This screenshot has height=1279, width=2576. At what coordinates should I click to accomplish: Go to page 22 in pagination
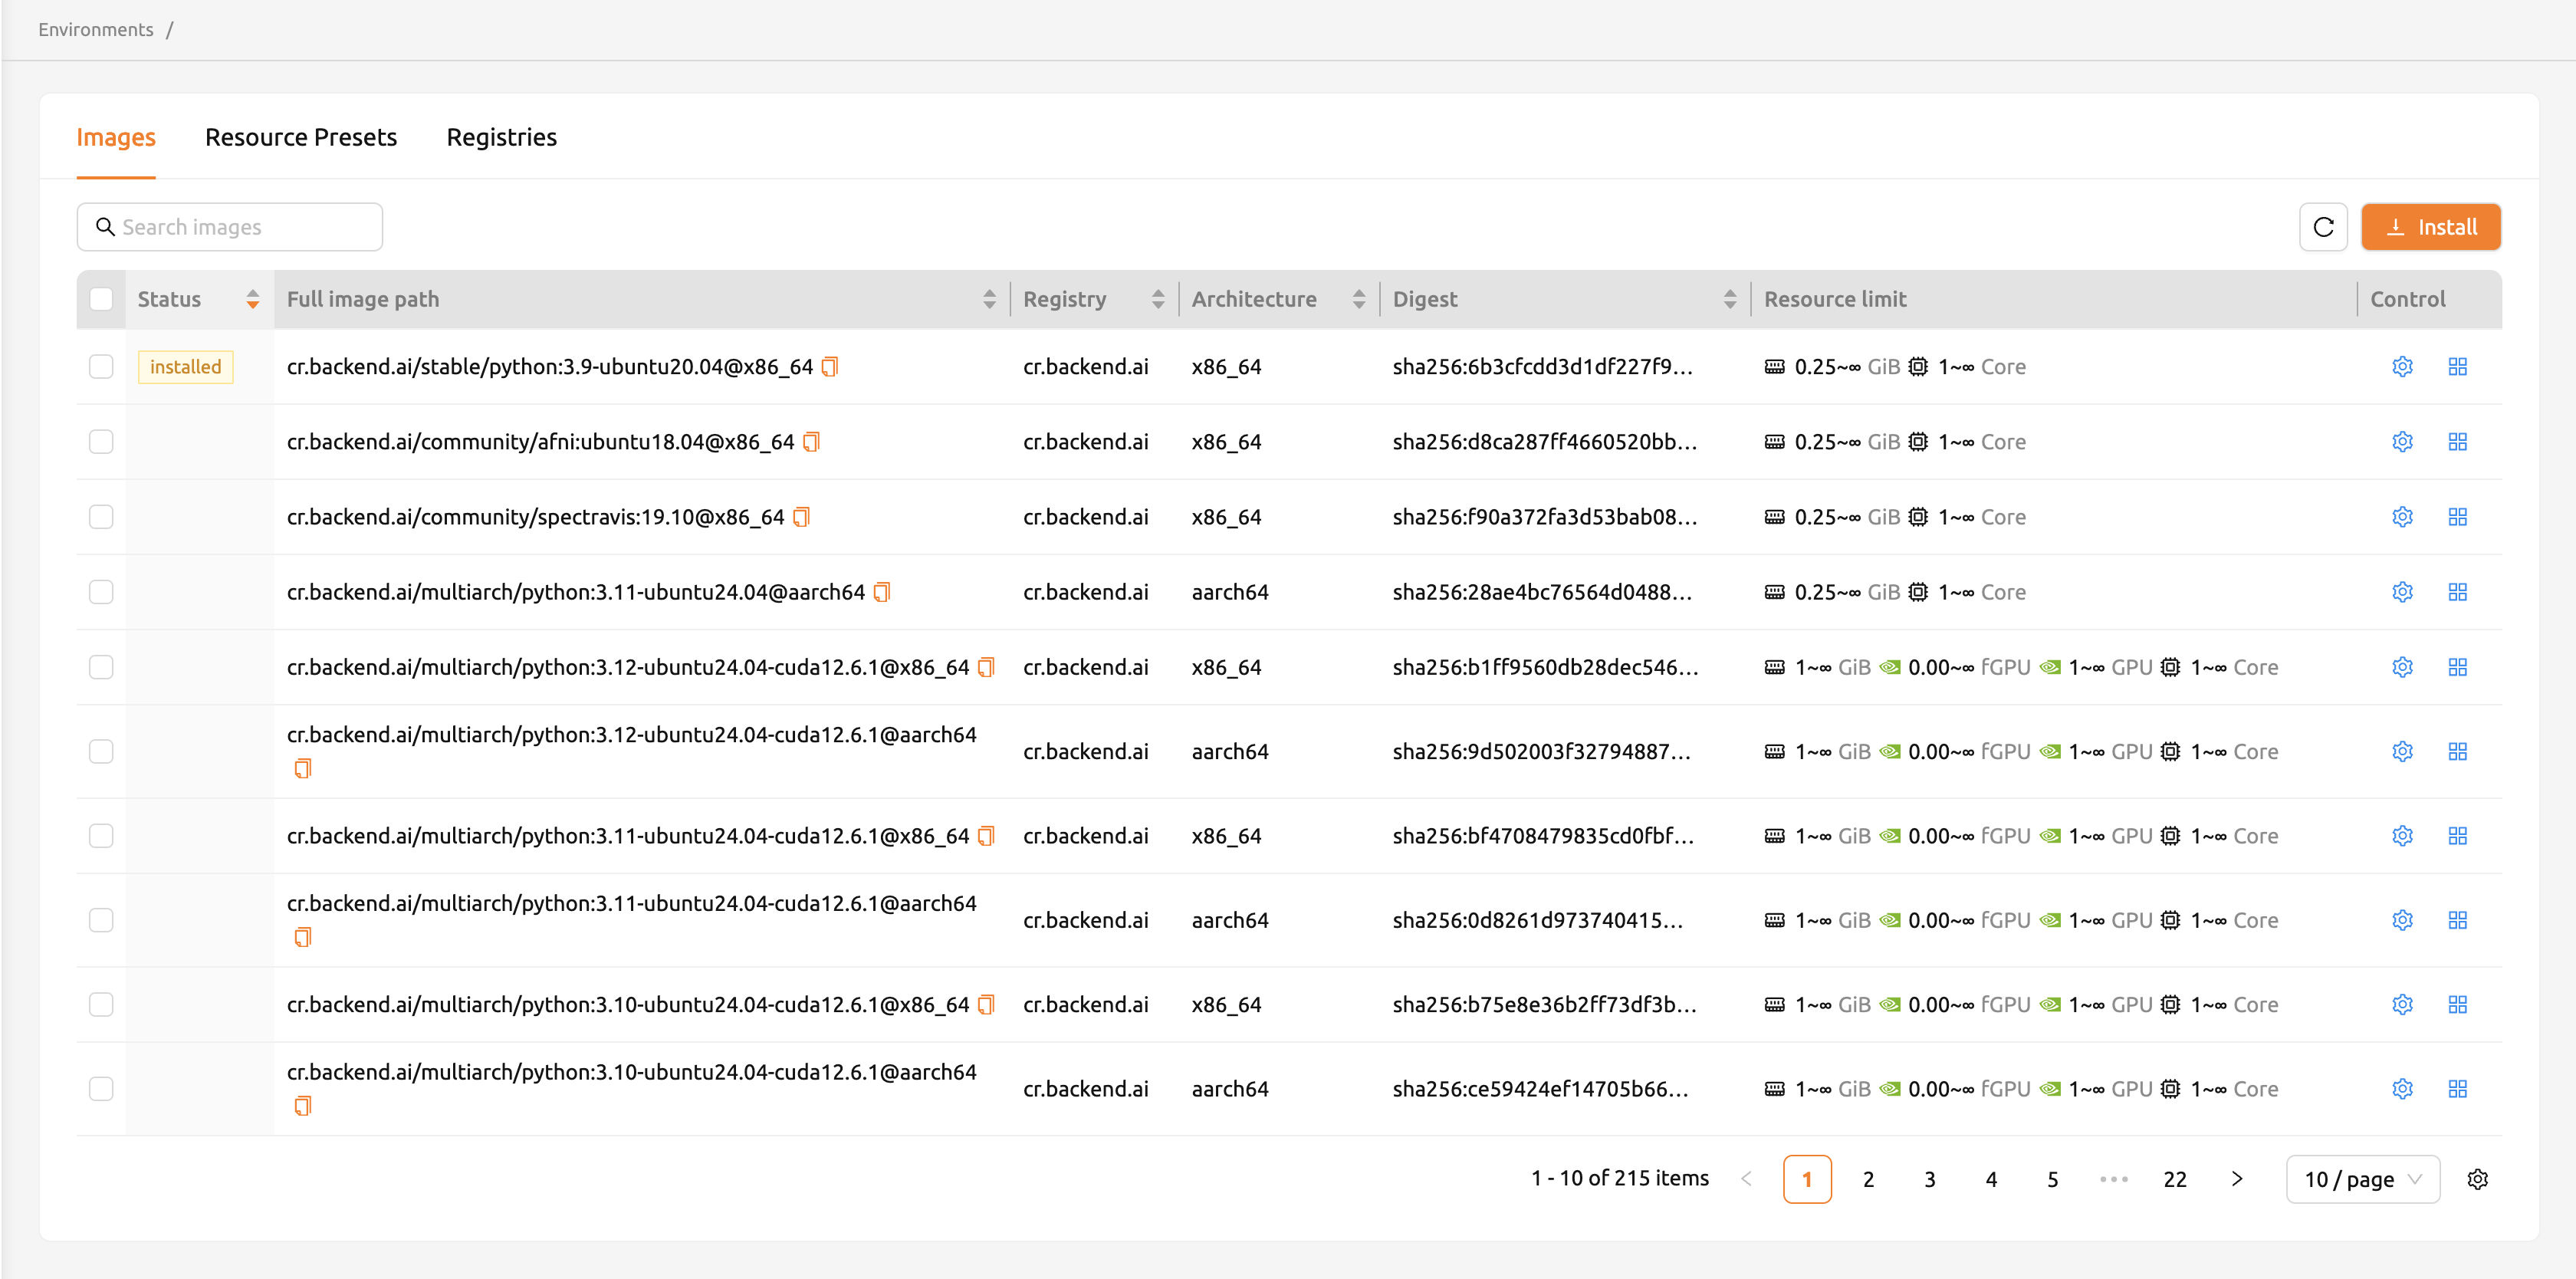pos(2174,1179)
